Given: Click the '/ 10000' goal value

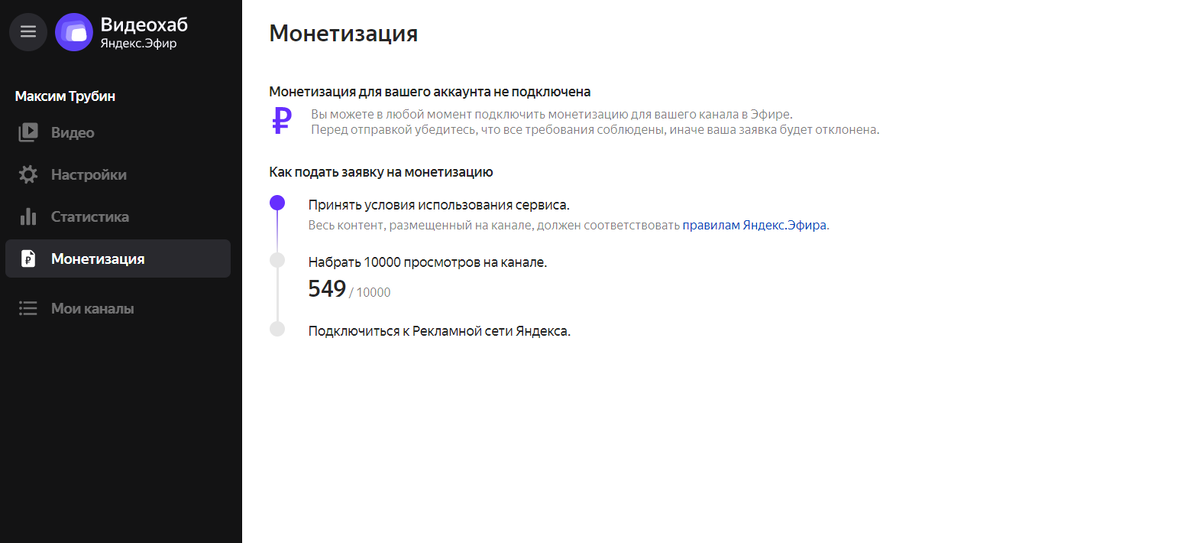Looking at the screenshot, I should coord(370,292).
